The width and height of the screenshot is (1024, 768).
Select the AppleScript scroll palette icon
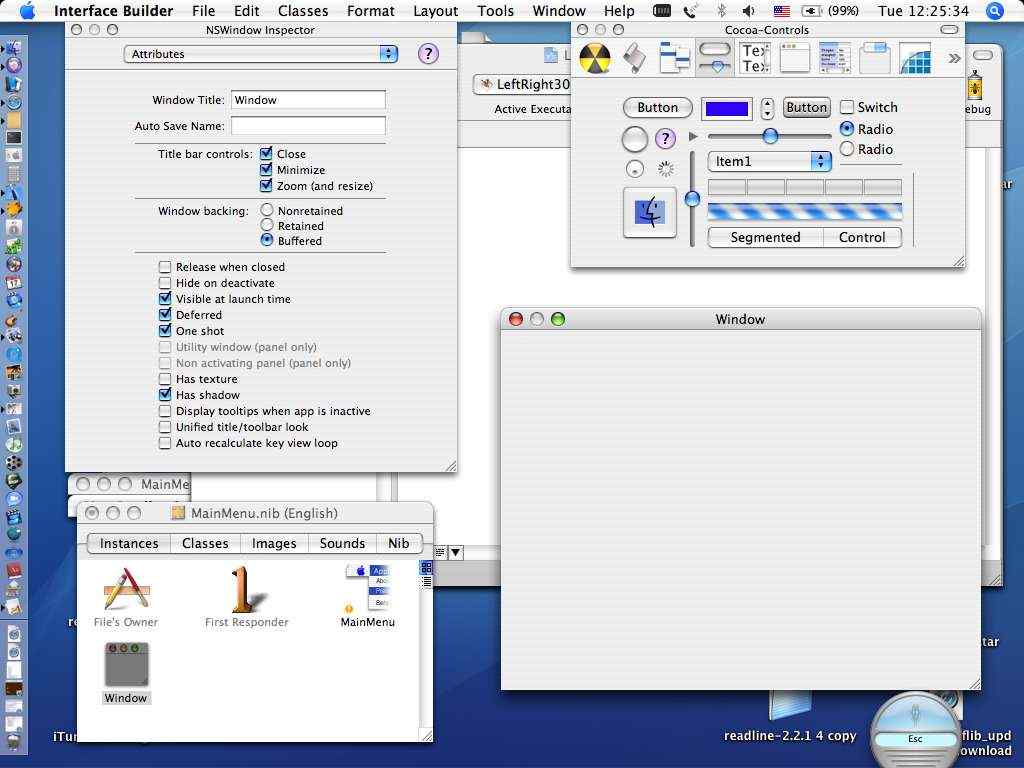635,58
